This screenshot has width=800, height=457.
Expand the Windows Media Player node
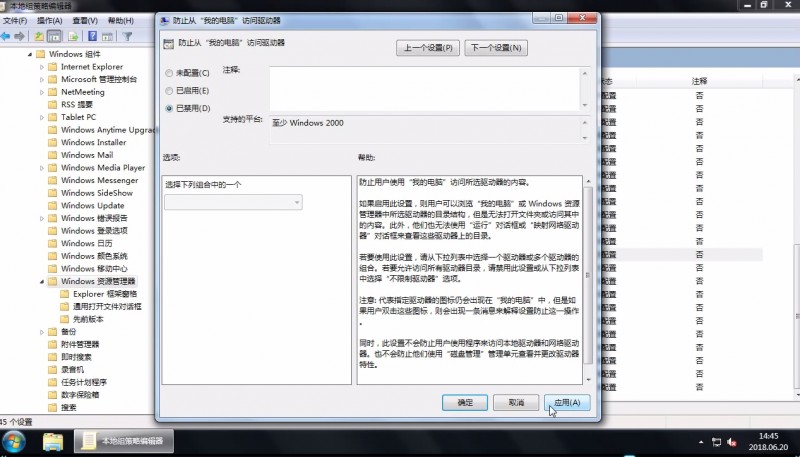(42, 168)
